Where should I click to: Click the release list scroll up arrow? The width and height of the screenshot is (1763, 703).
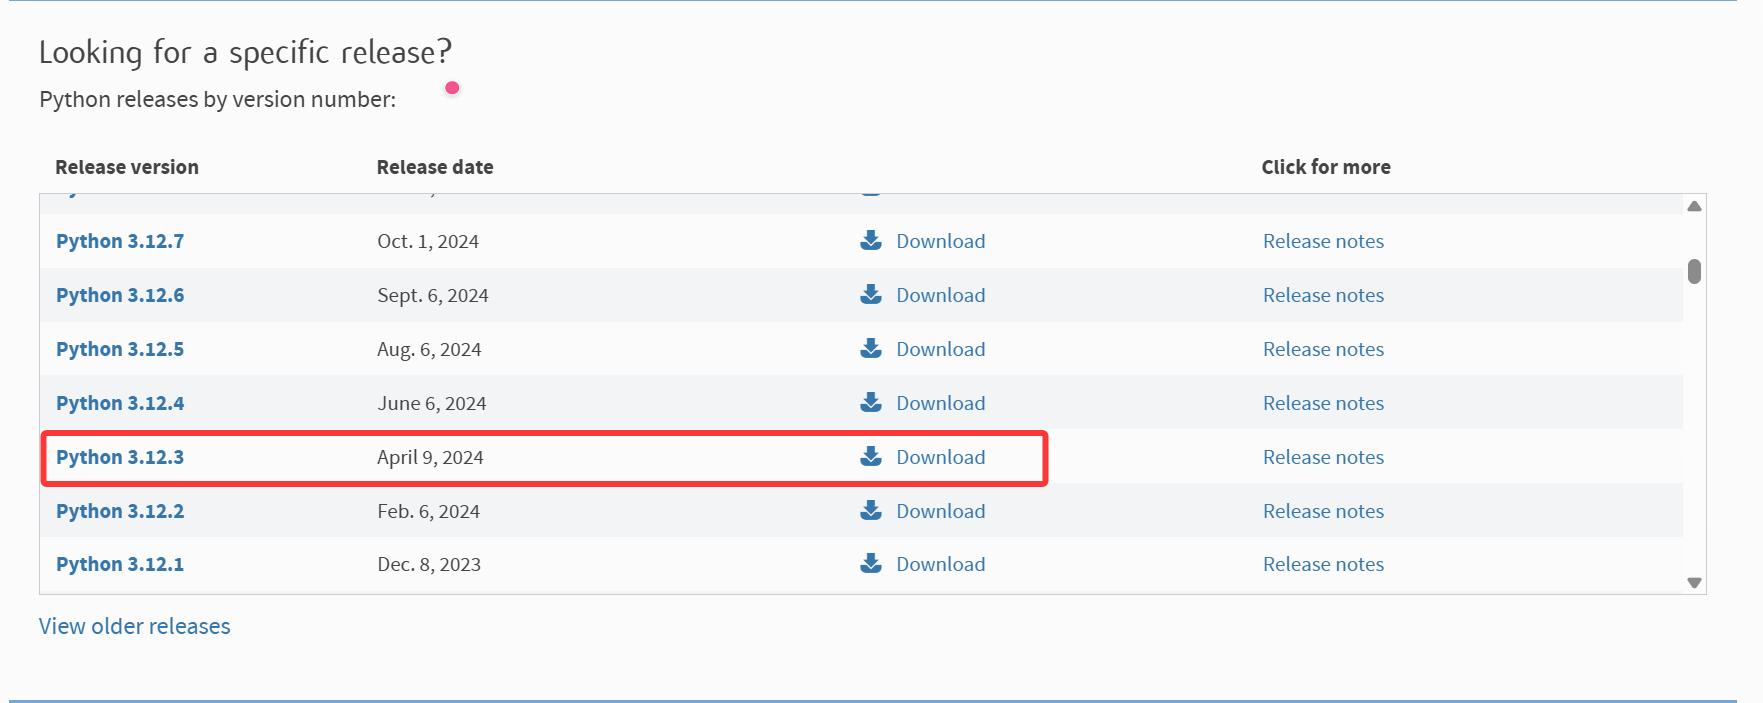coord(1694,206)
